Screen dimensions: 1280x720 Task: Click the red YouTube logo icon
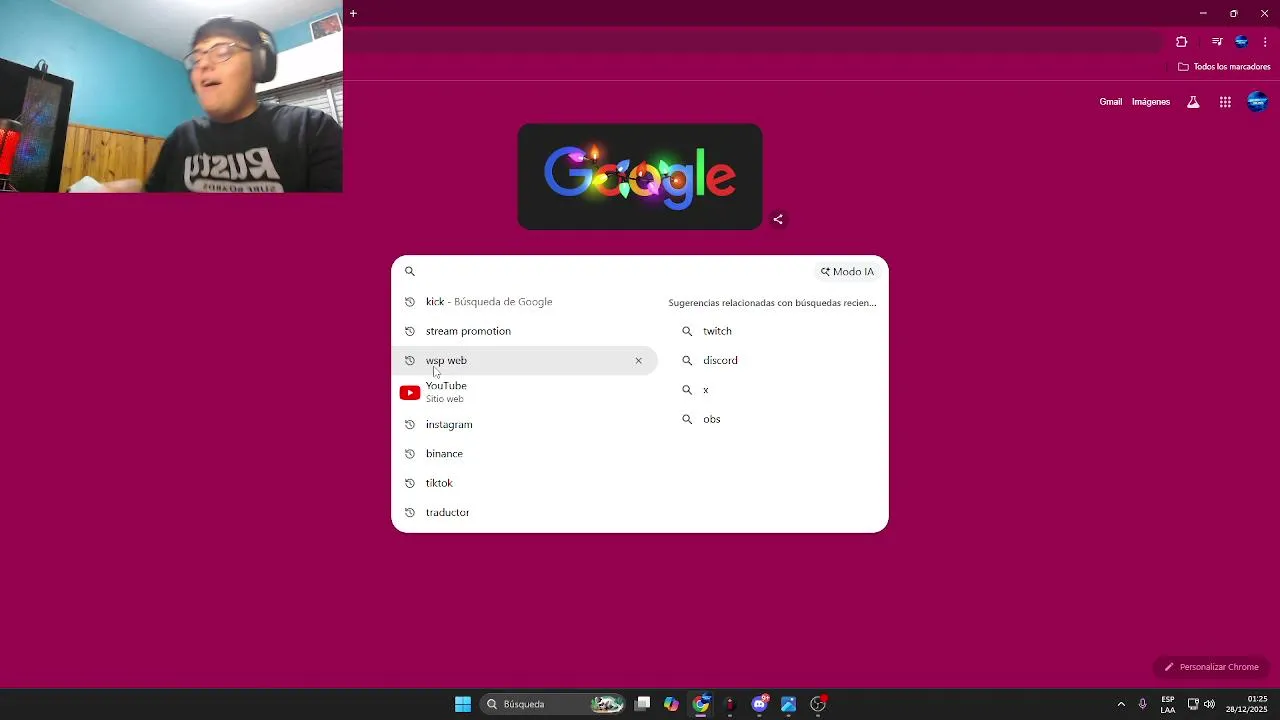pyautogui.click(x=410, y=393)
